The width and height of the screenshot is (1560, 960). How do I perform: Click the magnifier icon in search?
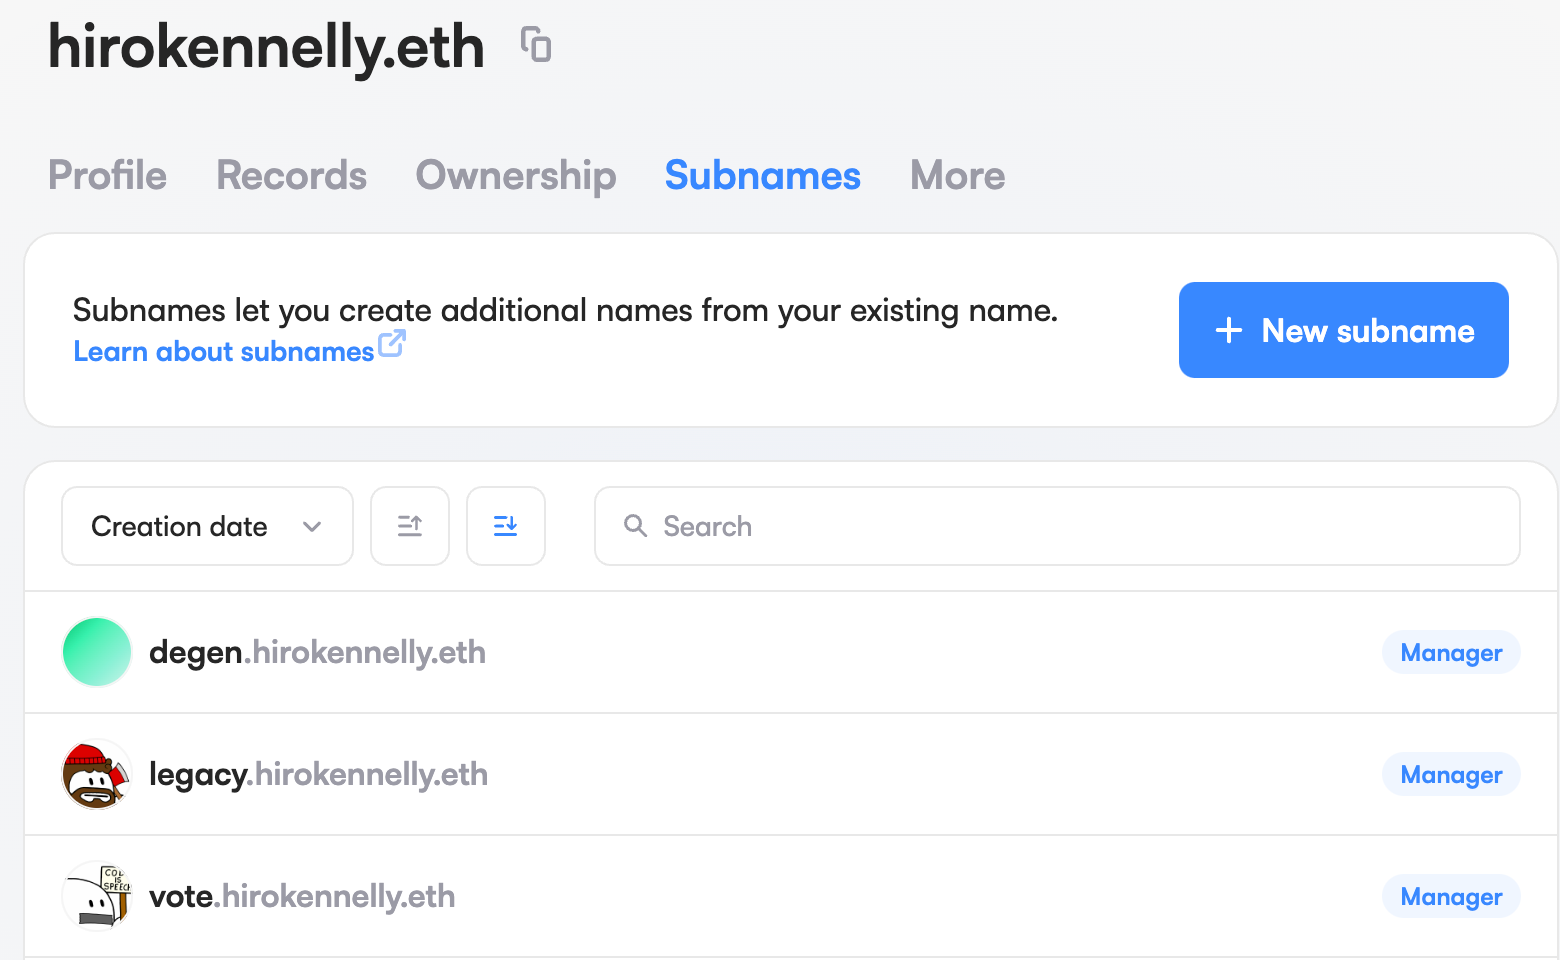(x=635, y=526)
